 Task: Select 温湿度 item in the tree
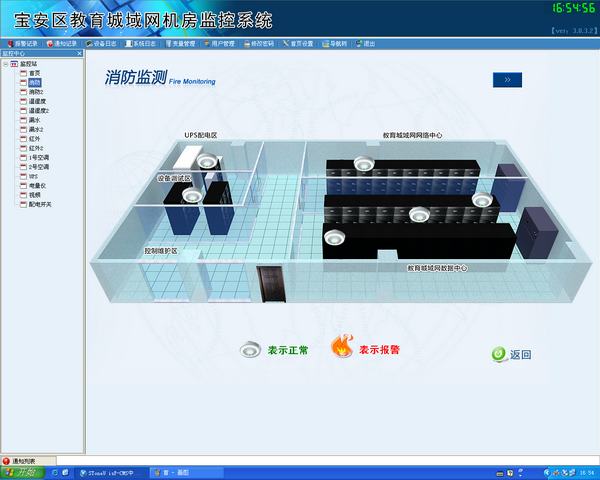click(37, 101)
